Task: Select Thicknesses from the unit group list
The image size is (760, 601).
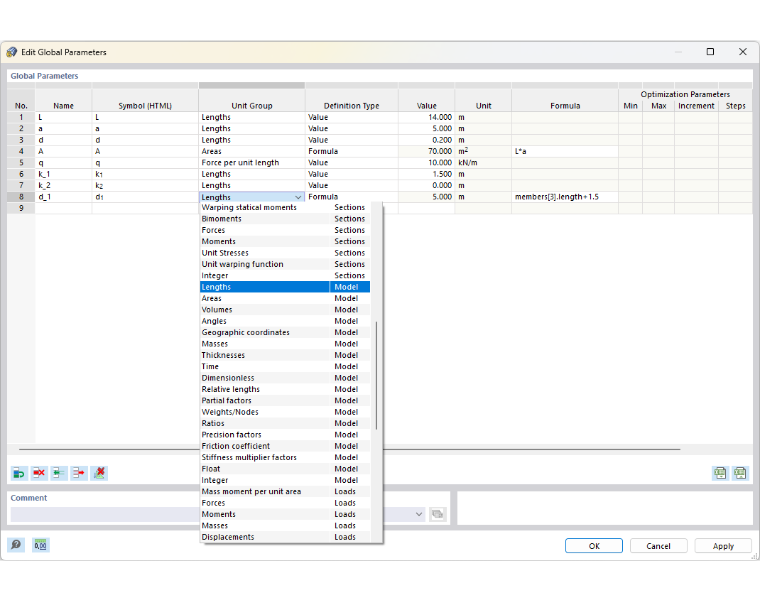Action: tap(285, 355)
